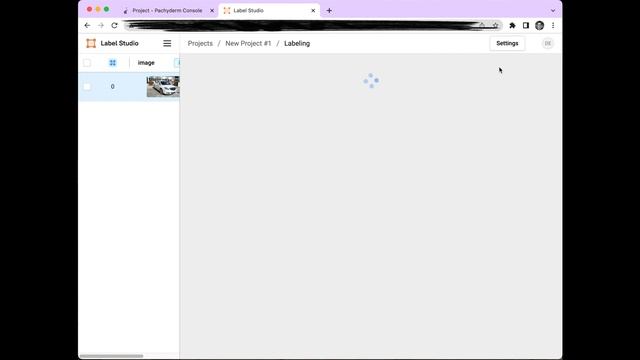Open New Project #1 breadcrumb link

248,43
